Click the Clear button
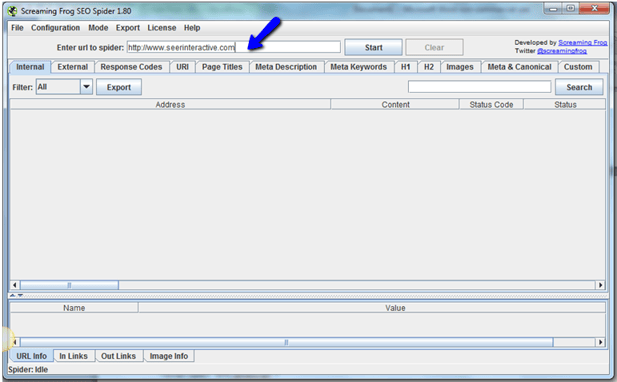Image resolution: width=617 pixels, height=382 pixels. pyautogui.click(x=434, y=47)
